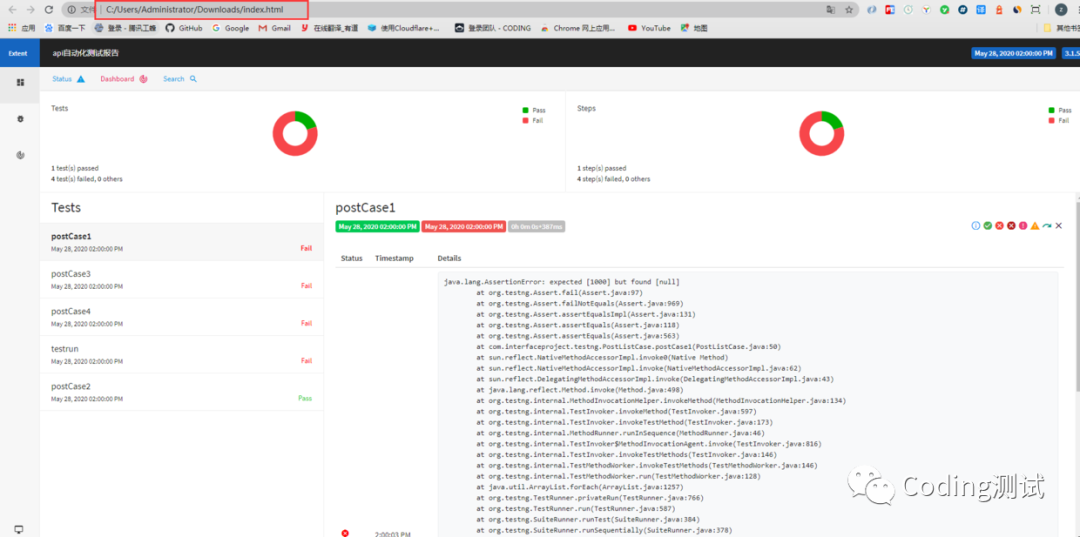Click the monitor icon at sidebar bottom
This screenshot has width=1080, height=537.
coord(19,529)
